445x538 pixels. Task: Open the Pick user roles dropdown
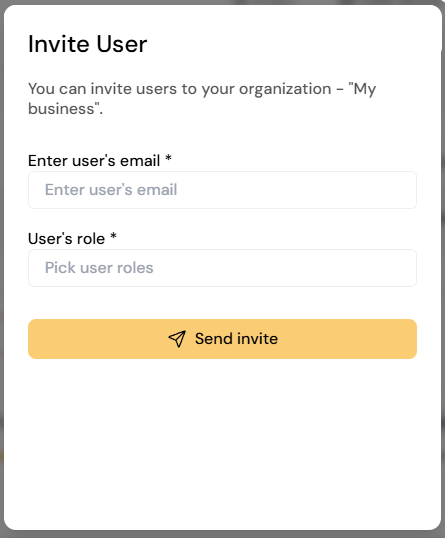pos(222,268)
